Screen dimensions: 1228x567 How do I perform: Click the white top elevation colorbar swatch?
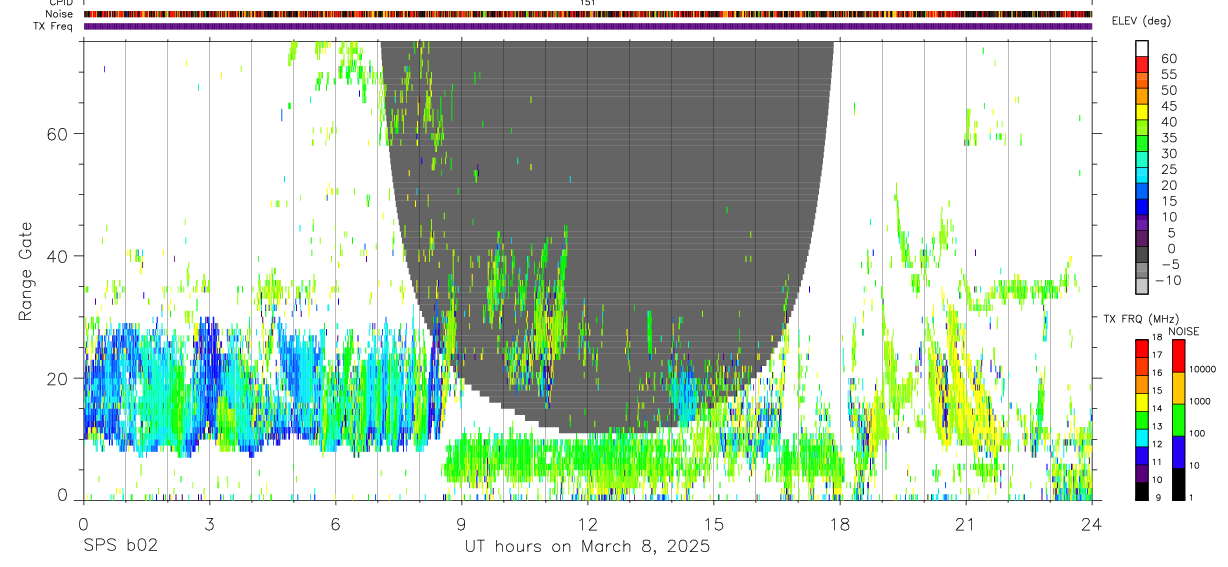click(x=1141, y=49)
